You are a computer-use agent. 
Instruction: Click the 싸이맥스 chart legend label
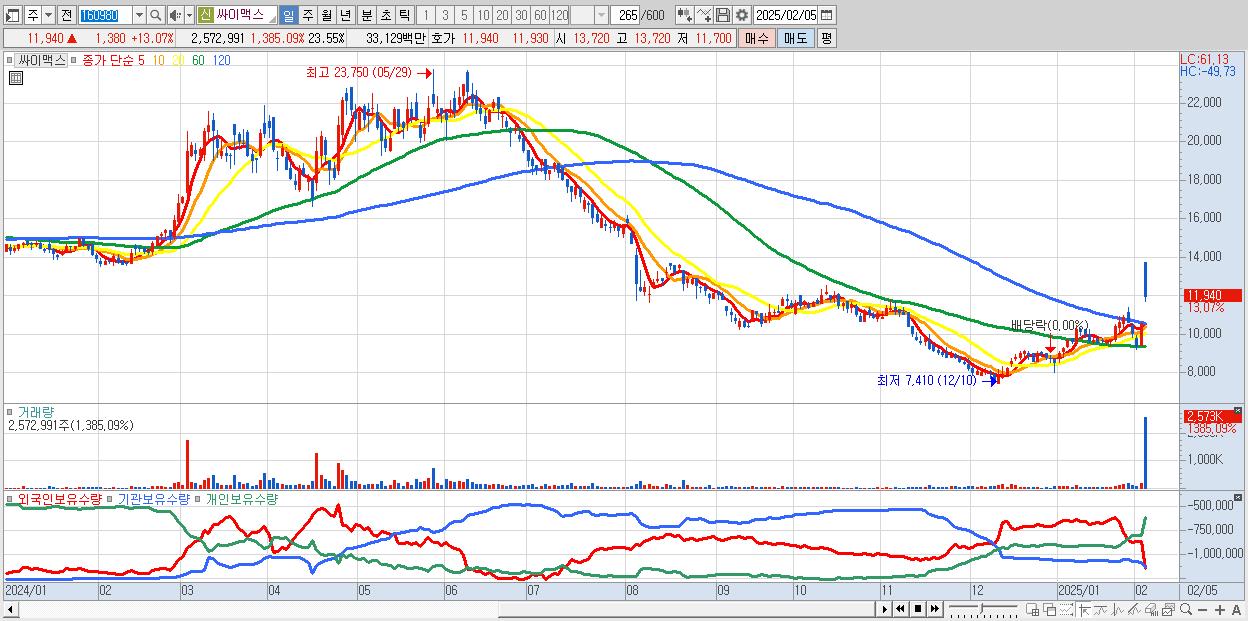tap(41, 60)
